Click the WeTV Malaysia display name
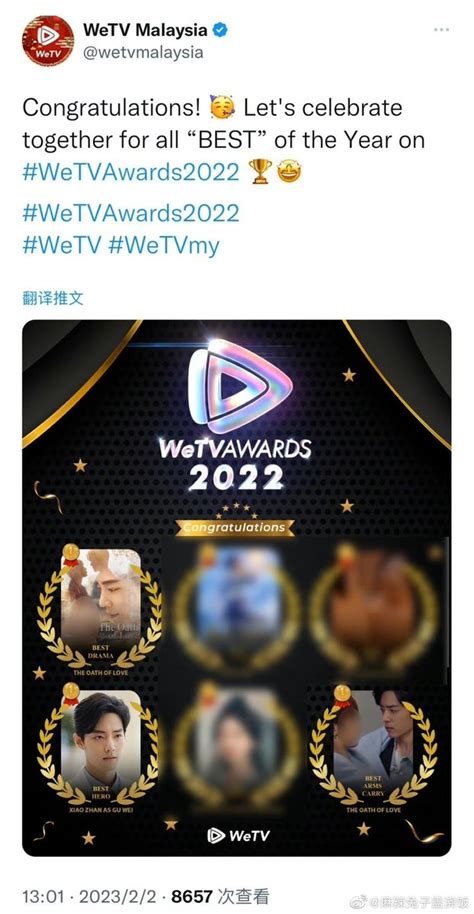Viewport: 474px width, 914px height. [145, 29]
